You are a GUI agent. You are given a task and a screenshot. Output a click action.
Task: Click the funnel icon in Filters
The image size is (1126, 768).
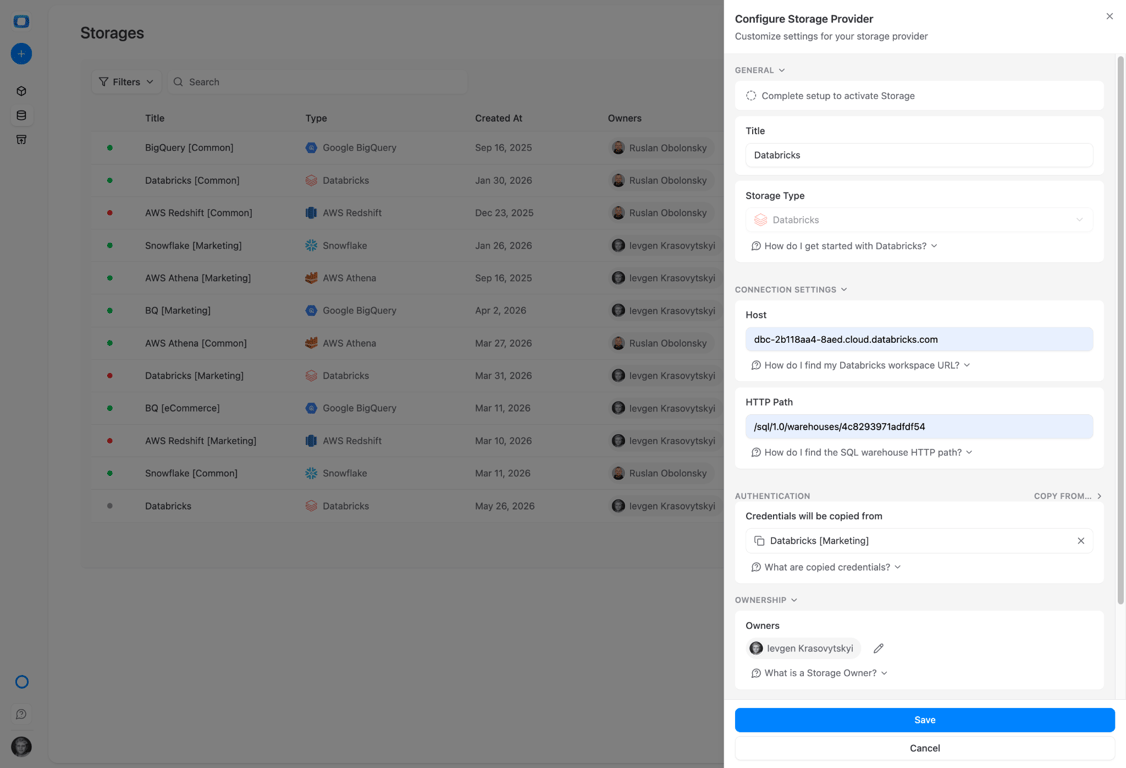click(x=103, y=82)
